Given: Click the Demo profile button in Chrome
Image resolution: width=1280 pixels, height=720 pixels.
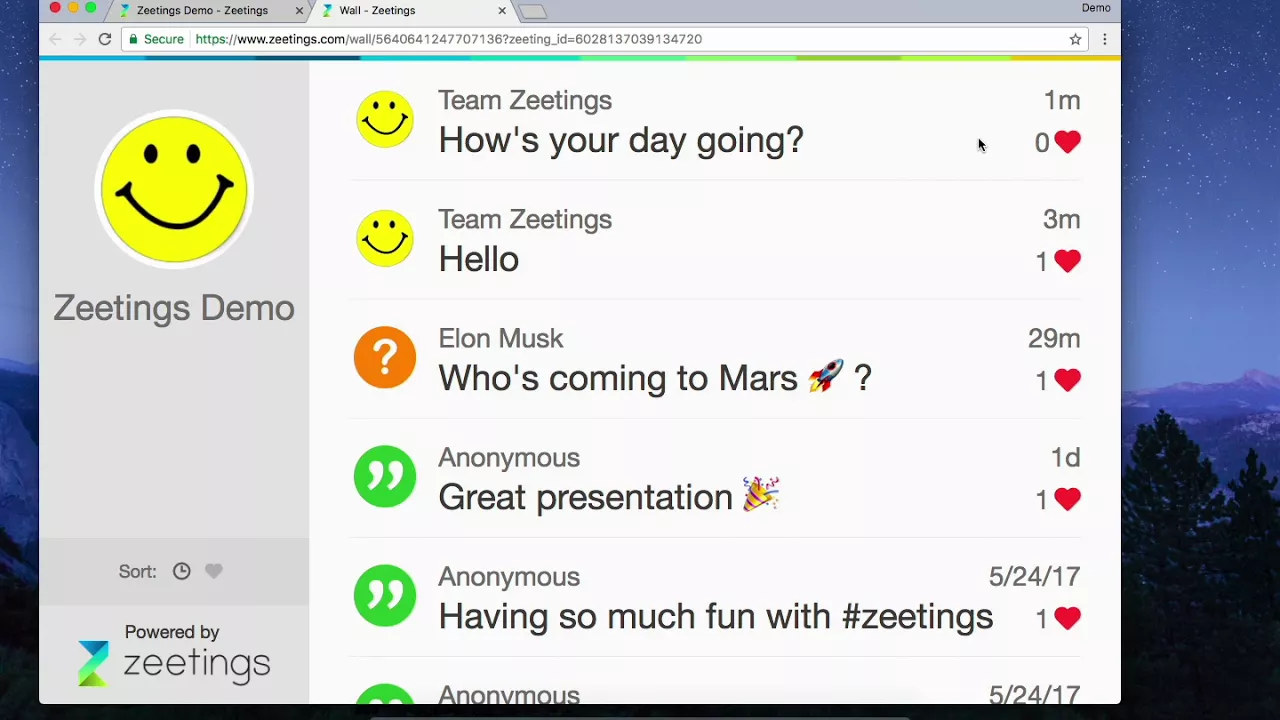Looking at the screenshot, I should coord(1096,8).
